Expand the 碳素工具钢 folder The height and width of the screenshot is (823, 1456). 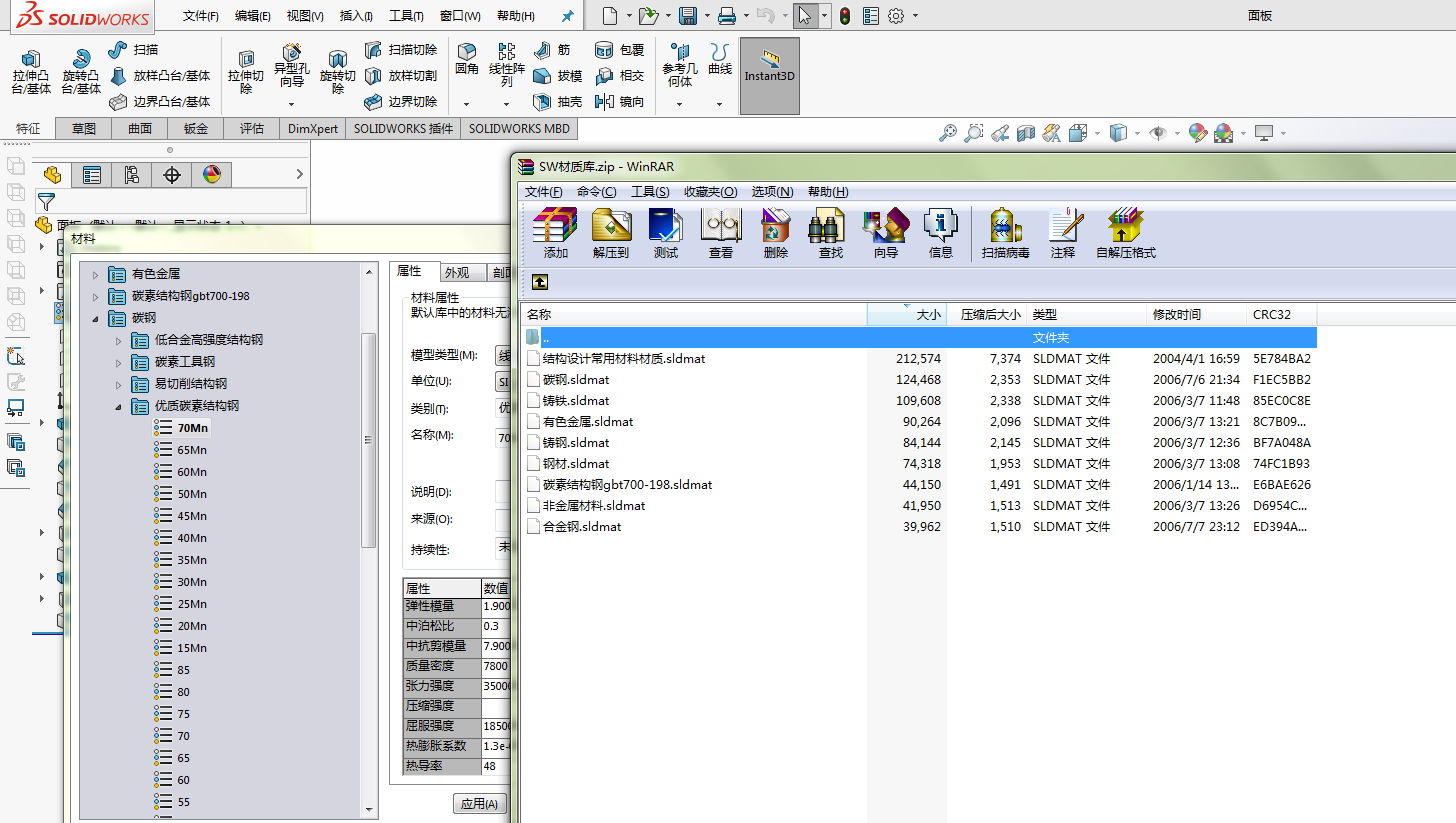118,362
